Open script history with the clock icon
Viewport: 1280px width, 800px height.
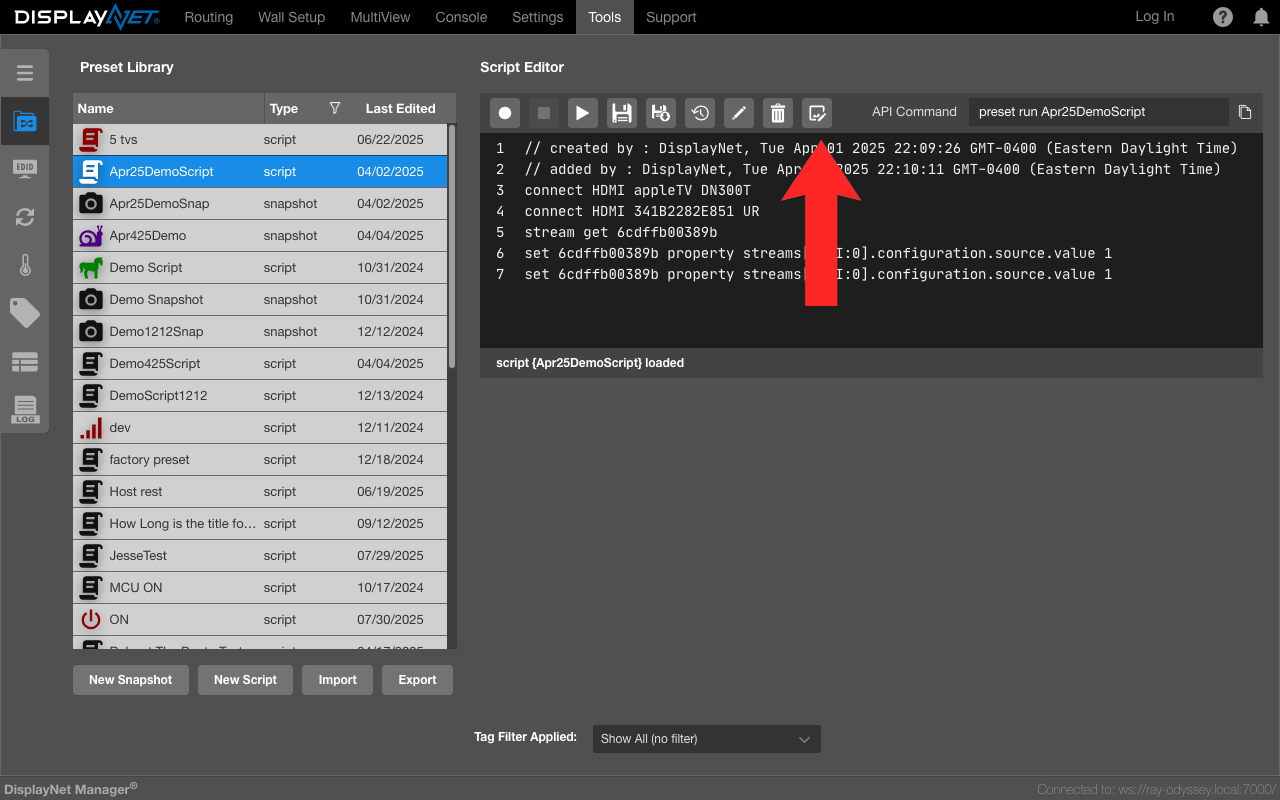(700, 113)
